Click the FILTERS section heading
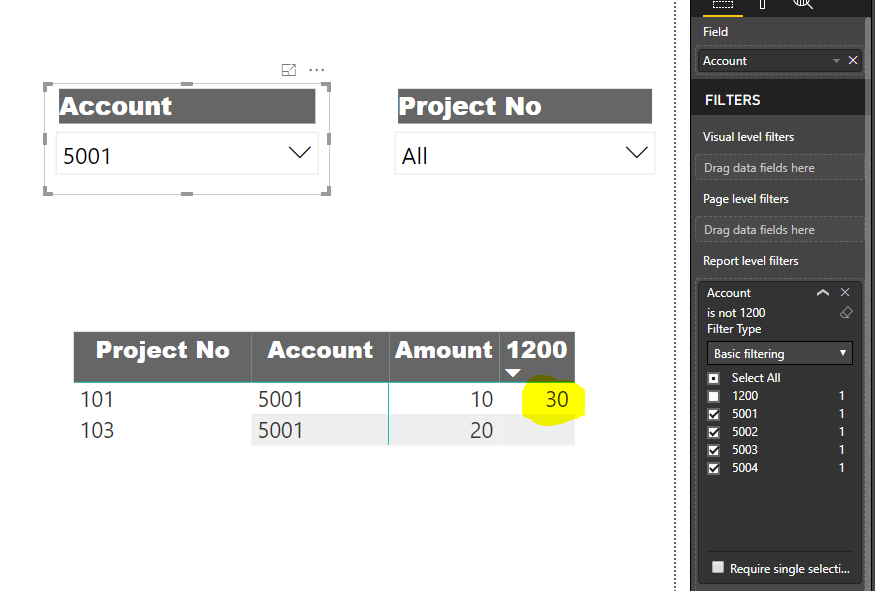The image size is (875, 591). coord(732,100)
